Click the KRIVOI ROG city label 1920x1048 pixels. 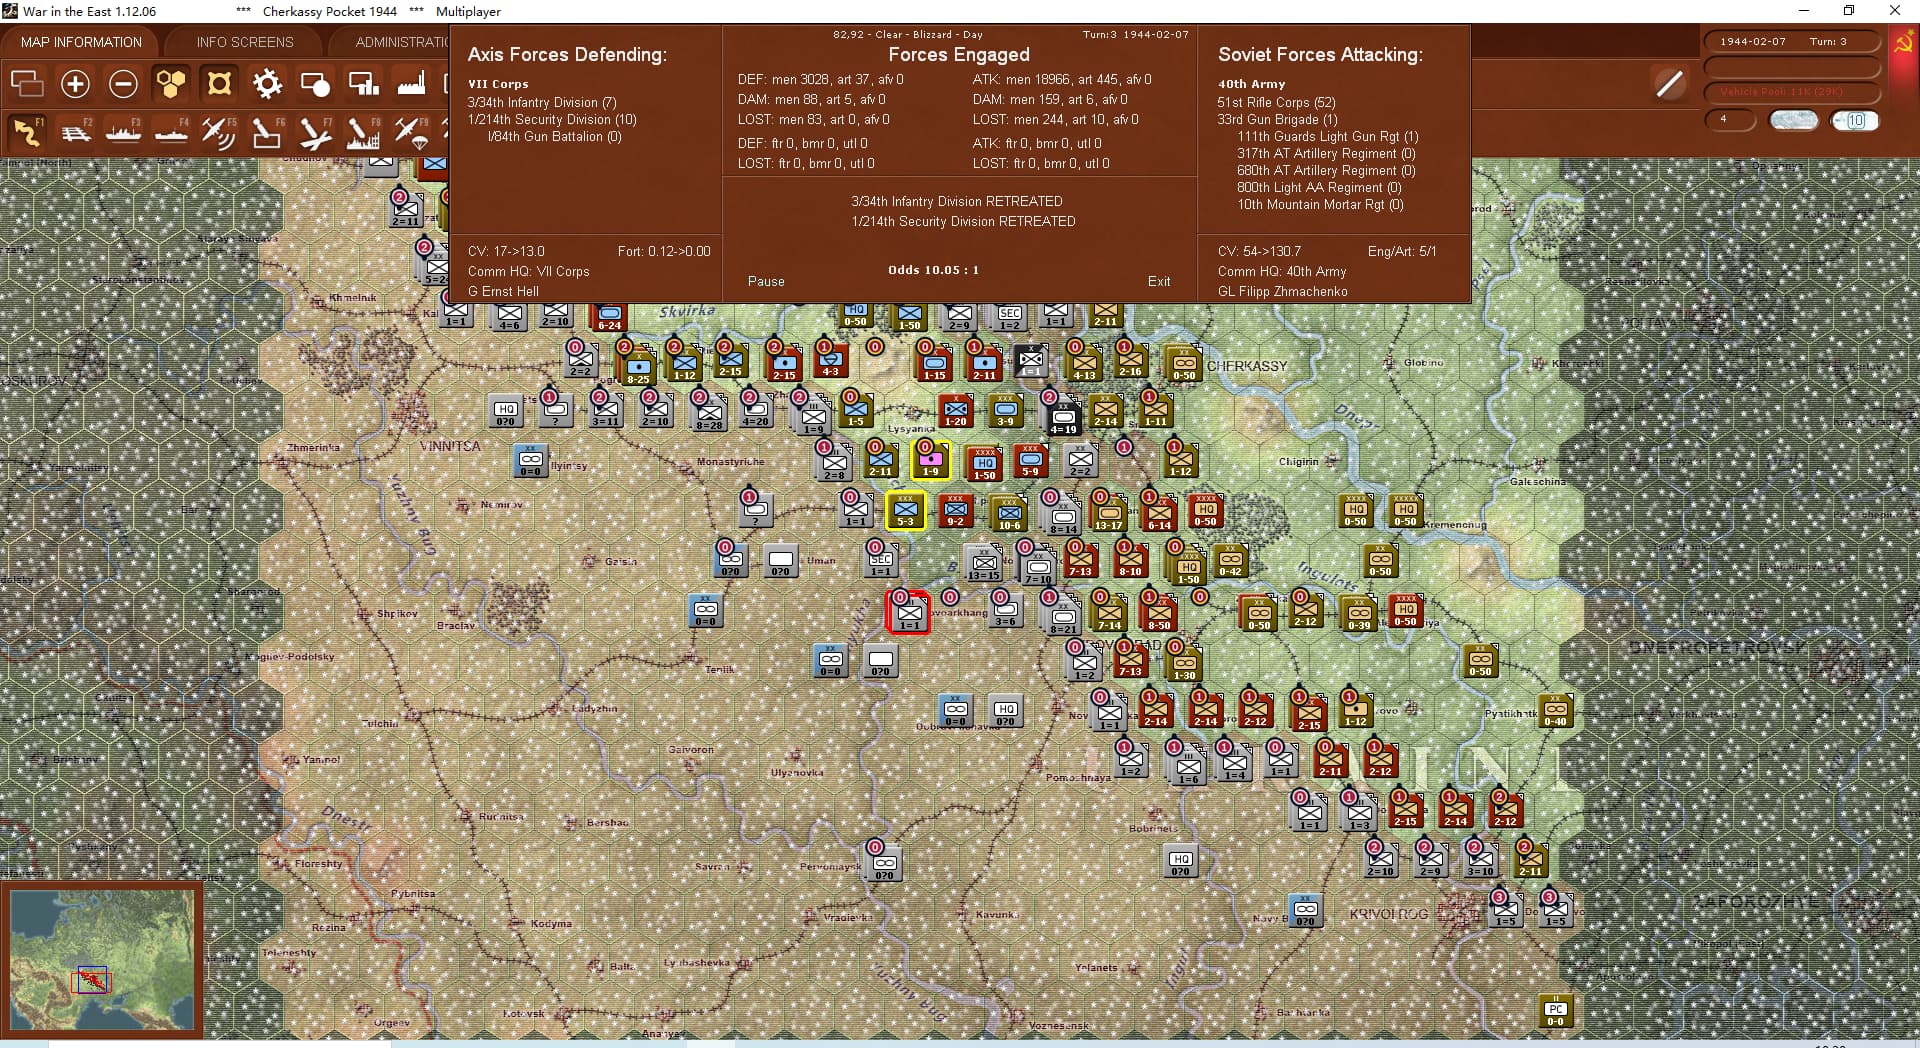coord(1389,914)
